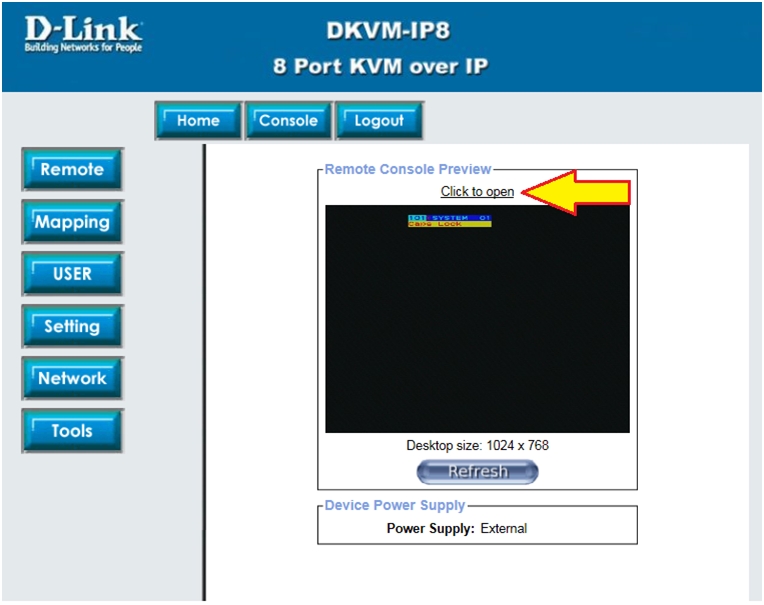
Task: Go to the Home page button
Action: (x=197, y=121)
